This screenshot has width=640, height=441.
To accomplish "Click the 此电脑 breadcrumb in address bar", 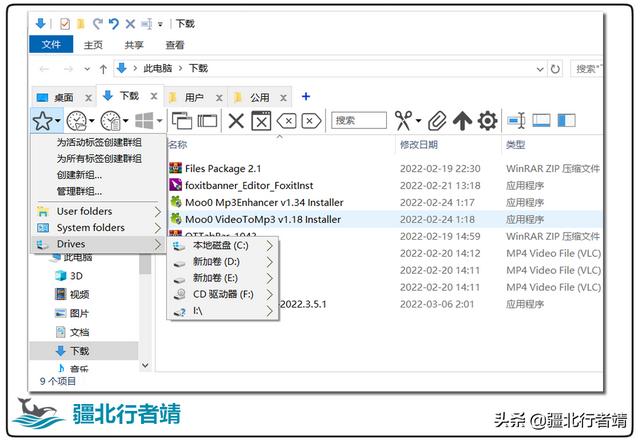I will 158,69.
